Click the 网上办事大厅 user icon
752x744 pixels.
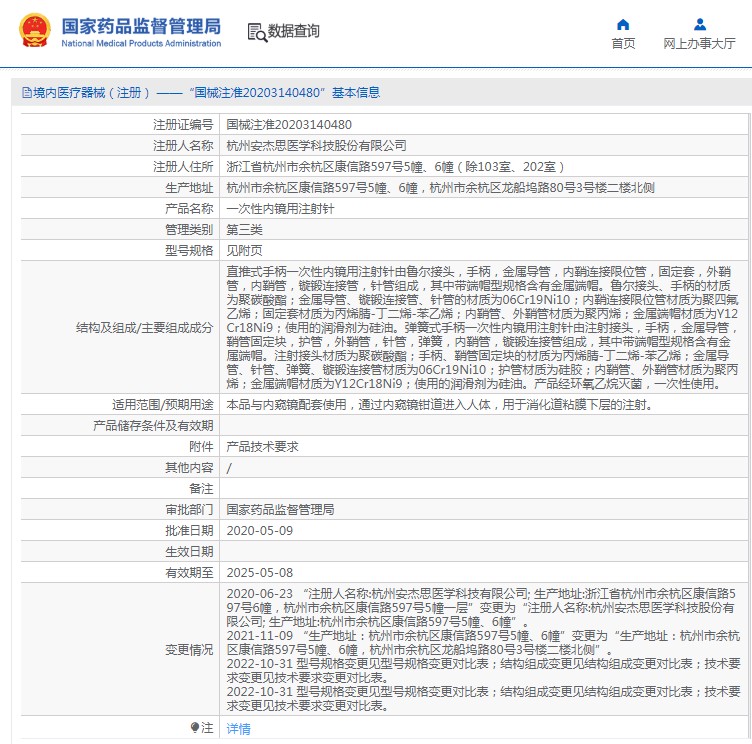[700, 24]
